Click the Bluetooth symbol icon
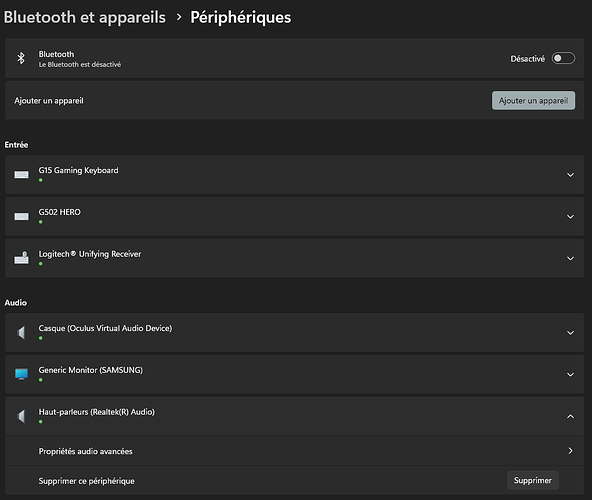 tap(21, 58)
